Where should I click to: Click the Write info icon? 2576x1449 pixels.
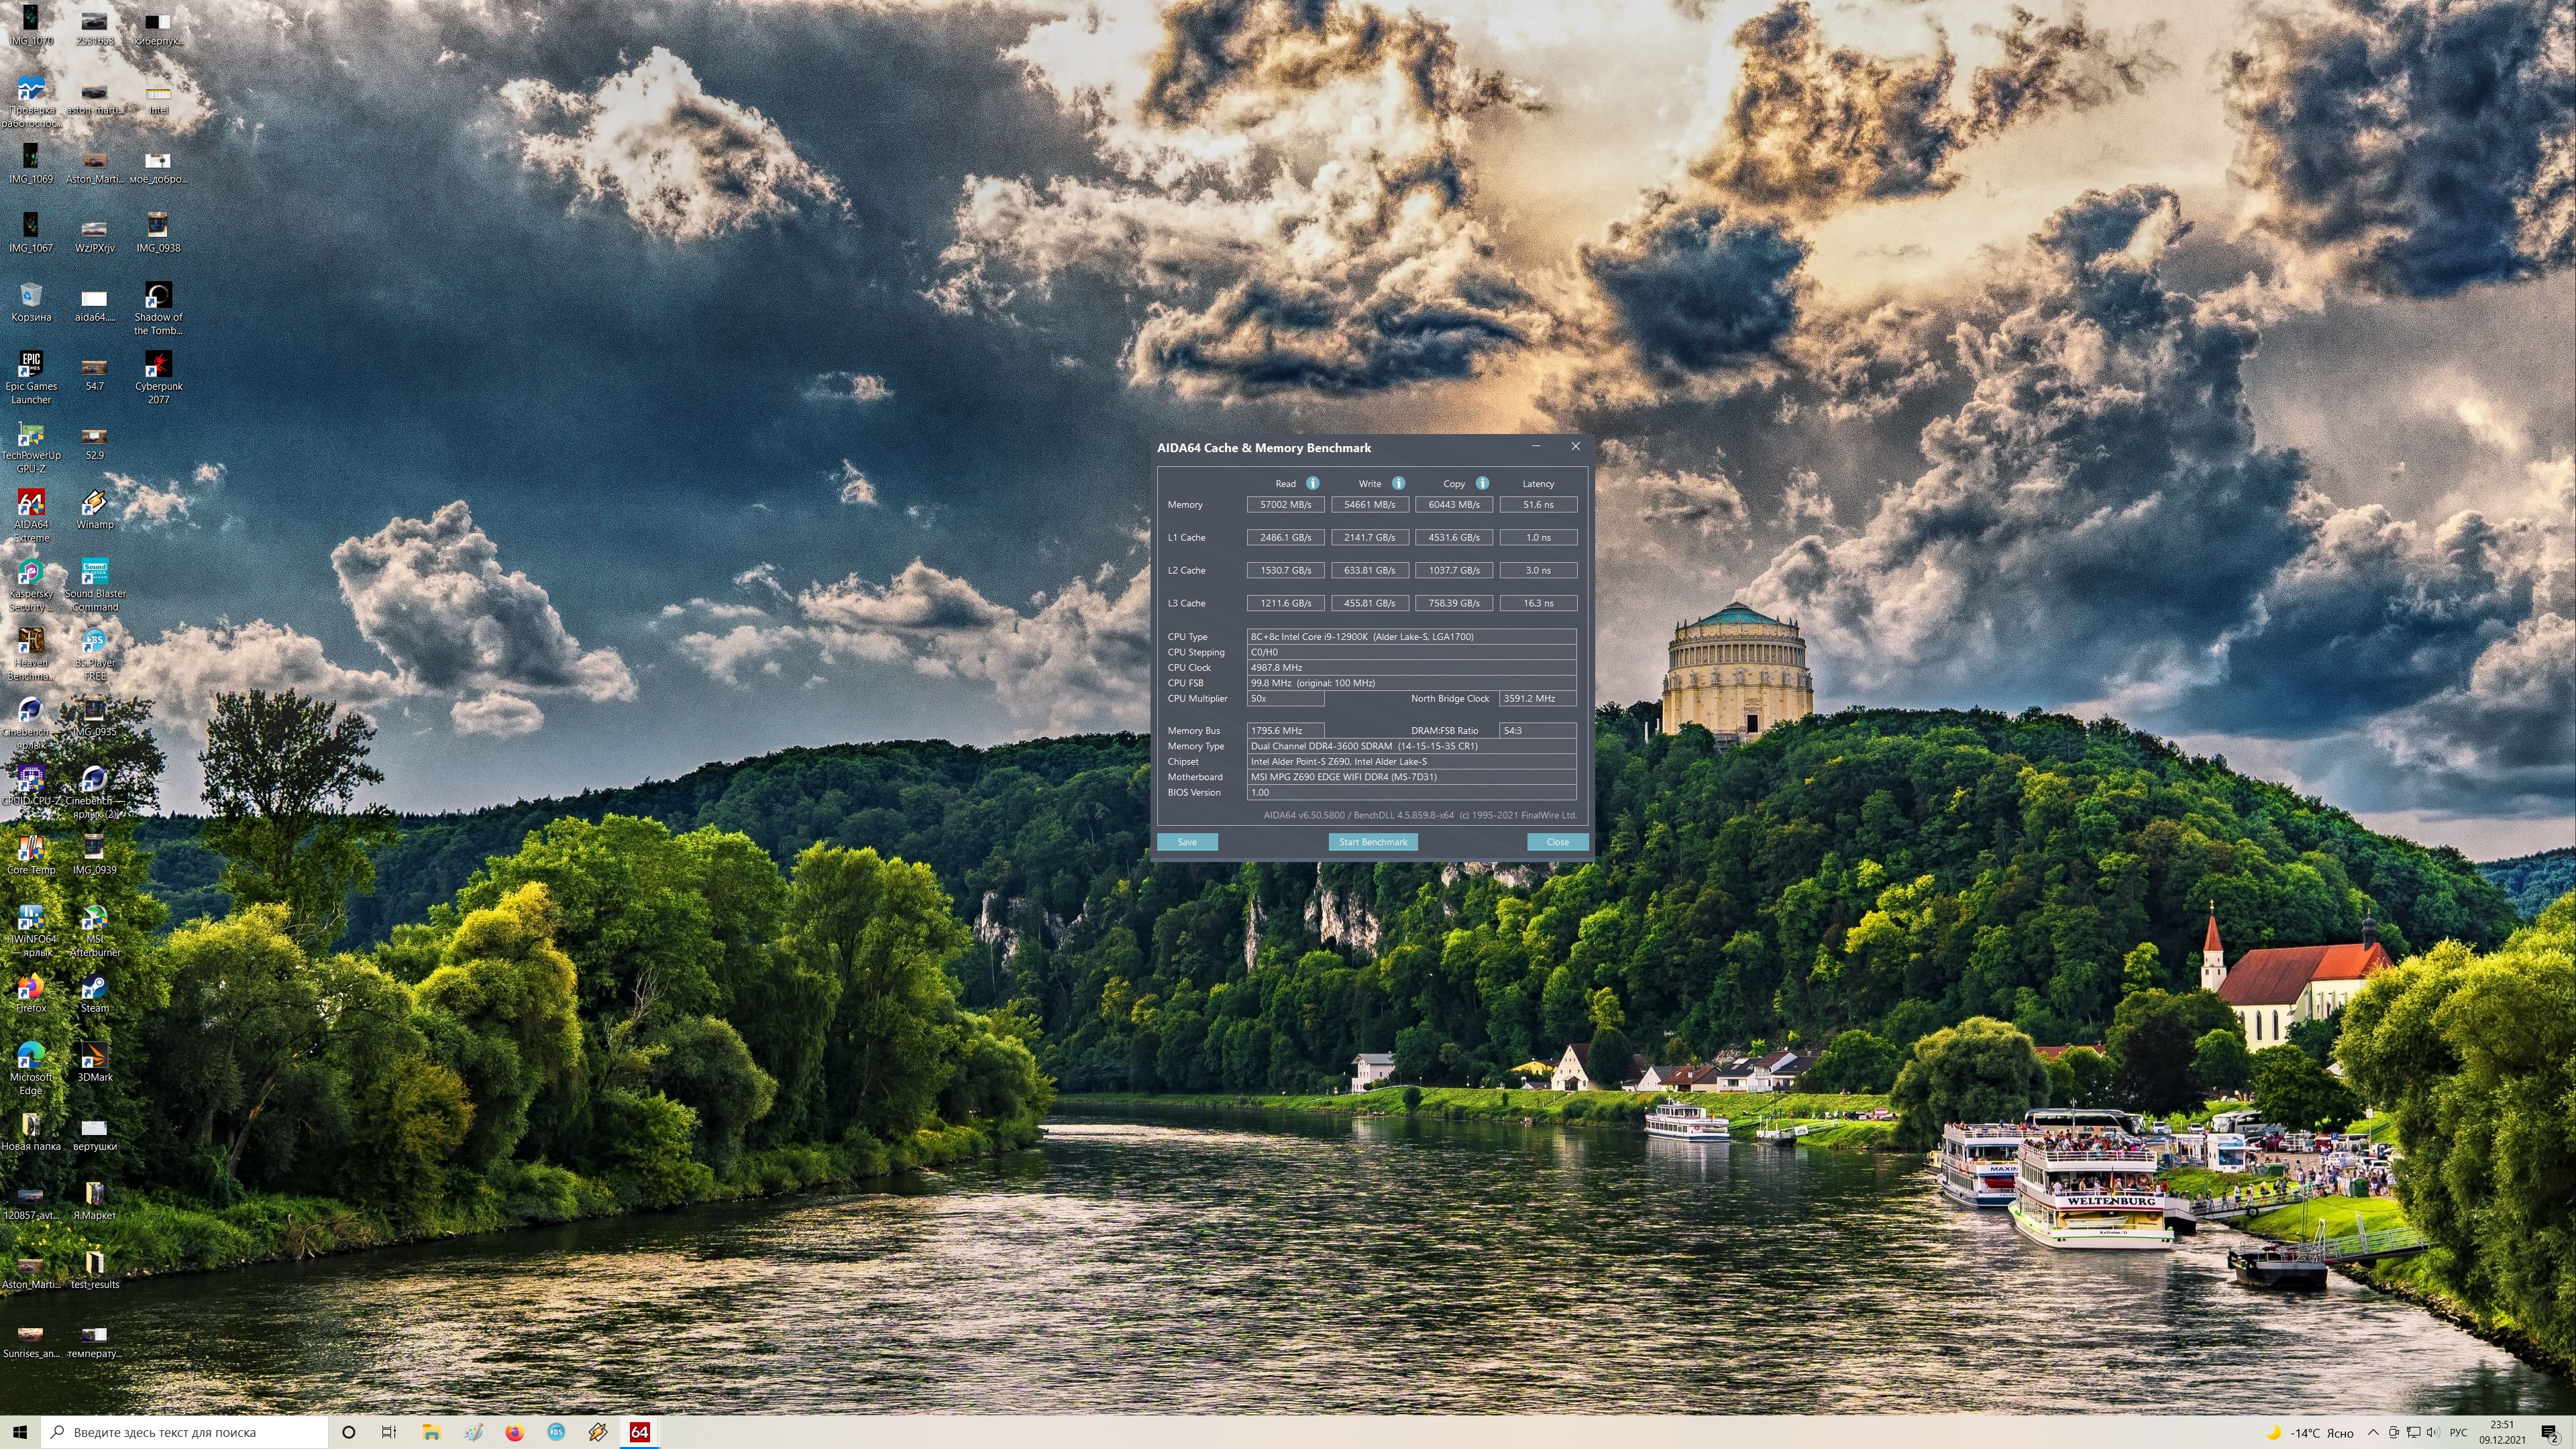[1398, 483]
